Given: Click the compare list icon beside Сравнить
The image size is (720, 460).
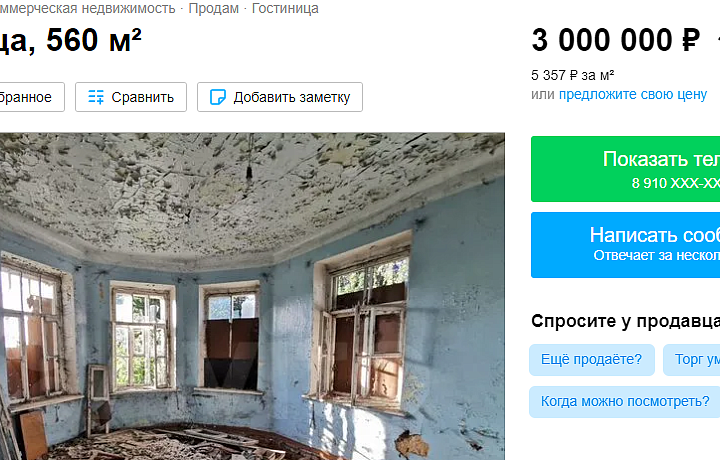Looking at the screenshot, I should tap(96, 97).
